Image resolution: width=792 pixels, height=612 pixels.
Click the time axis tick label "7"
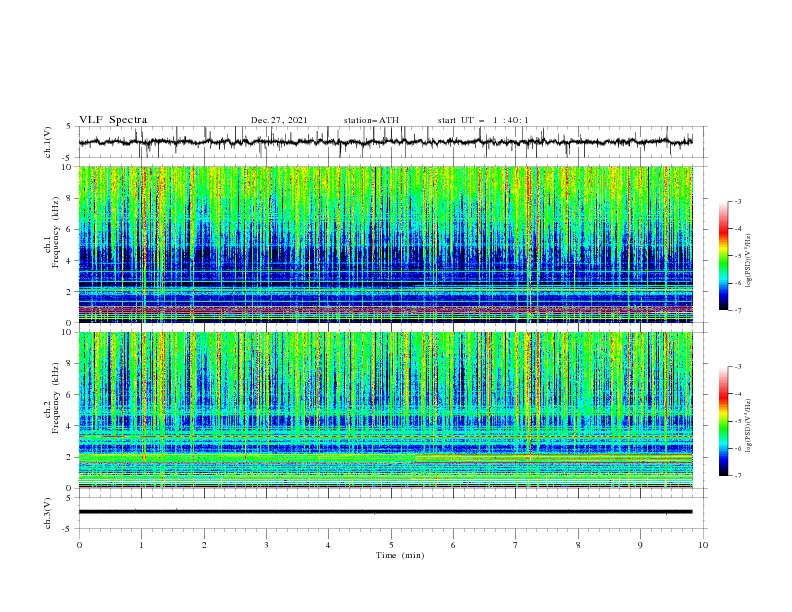(516, 545)
